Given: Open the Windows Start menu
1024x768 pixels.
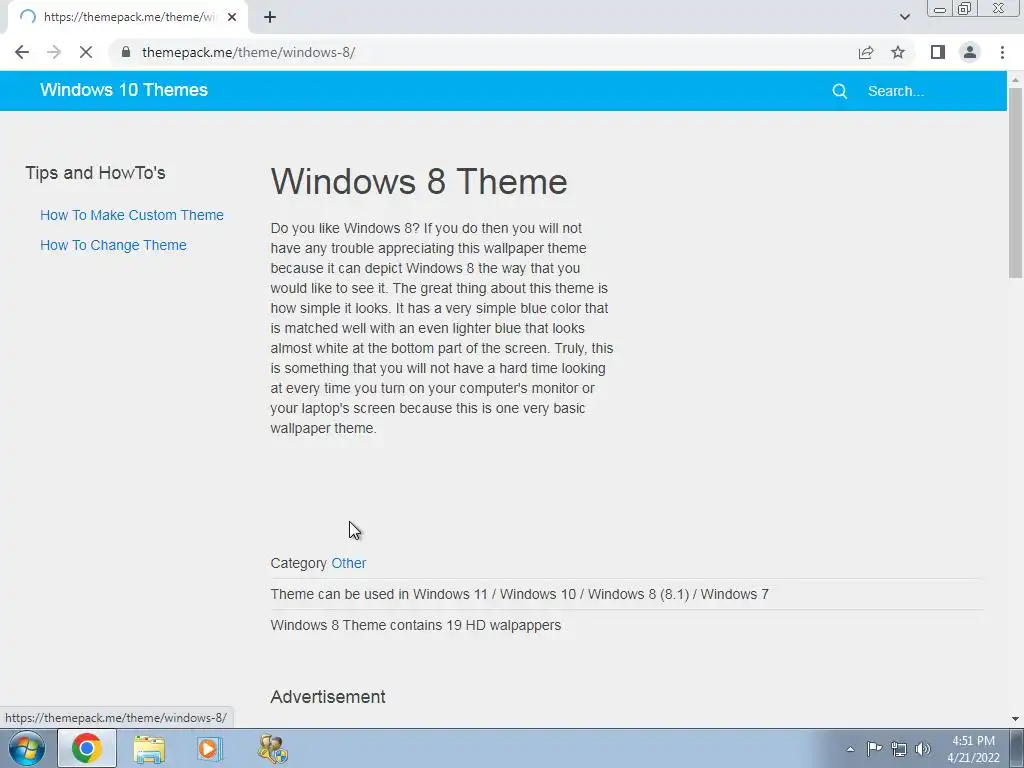Looking at the screenshot, I should point(27,748).
